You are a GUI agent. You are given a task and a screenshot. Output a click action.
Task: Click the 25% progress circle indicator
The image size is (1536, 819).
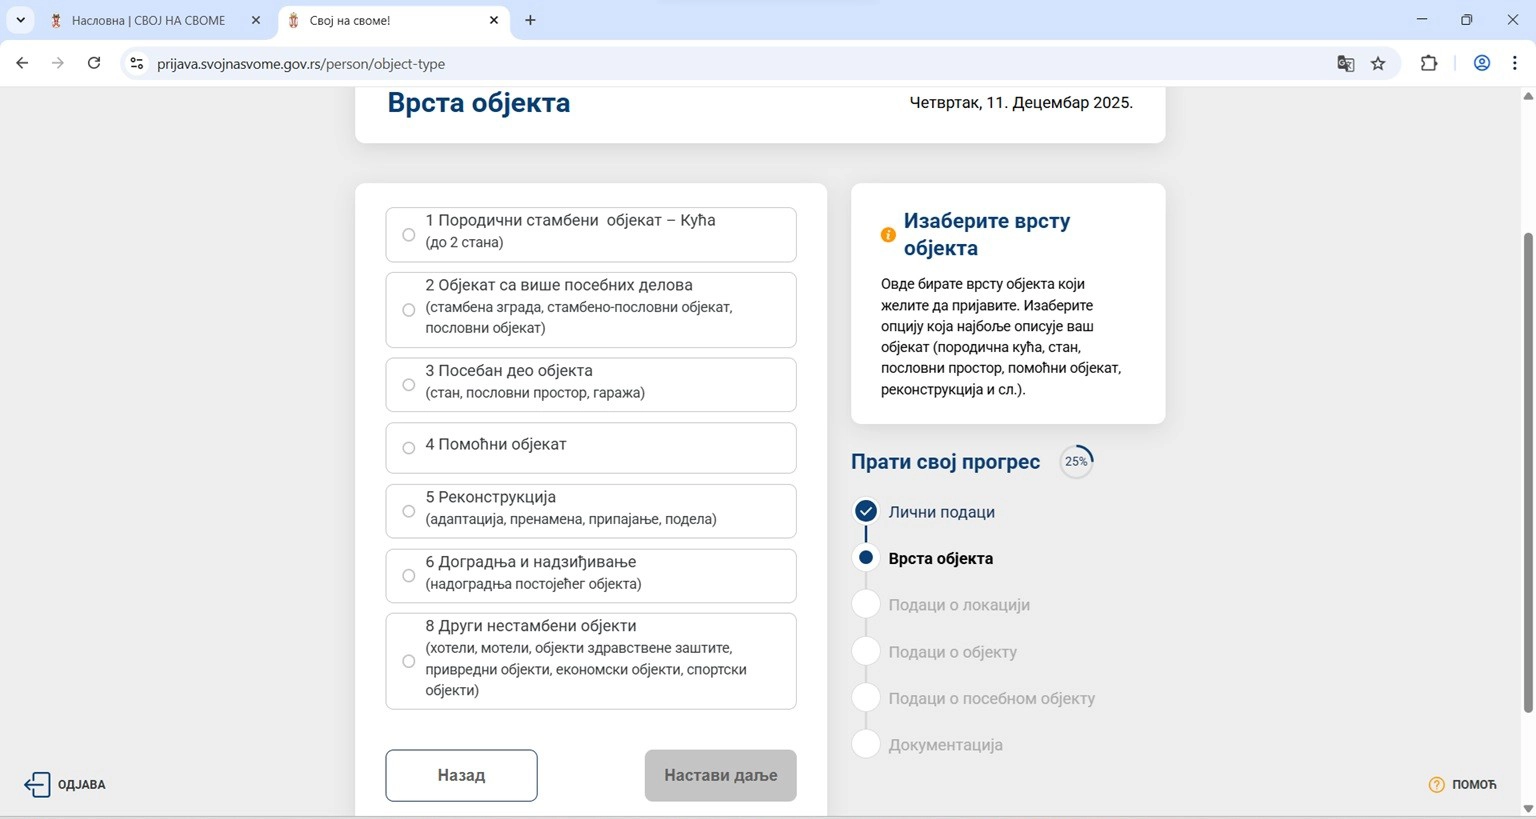(1076, 462)
